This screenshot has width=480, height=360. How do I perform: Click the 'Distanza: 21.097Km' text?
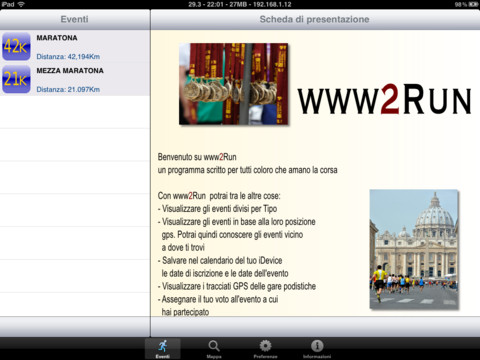click(68, 89)
